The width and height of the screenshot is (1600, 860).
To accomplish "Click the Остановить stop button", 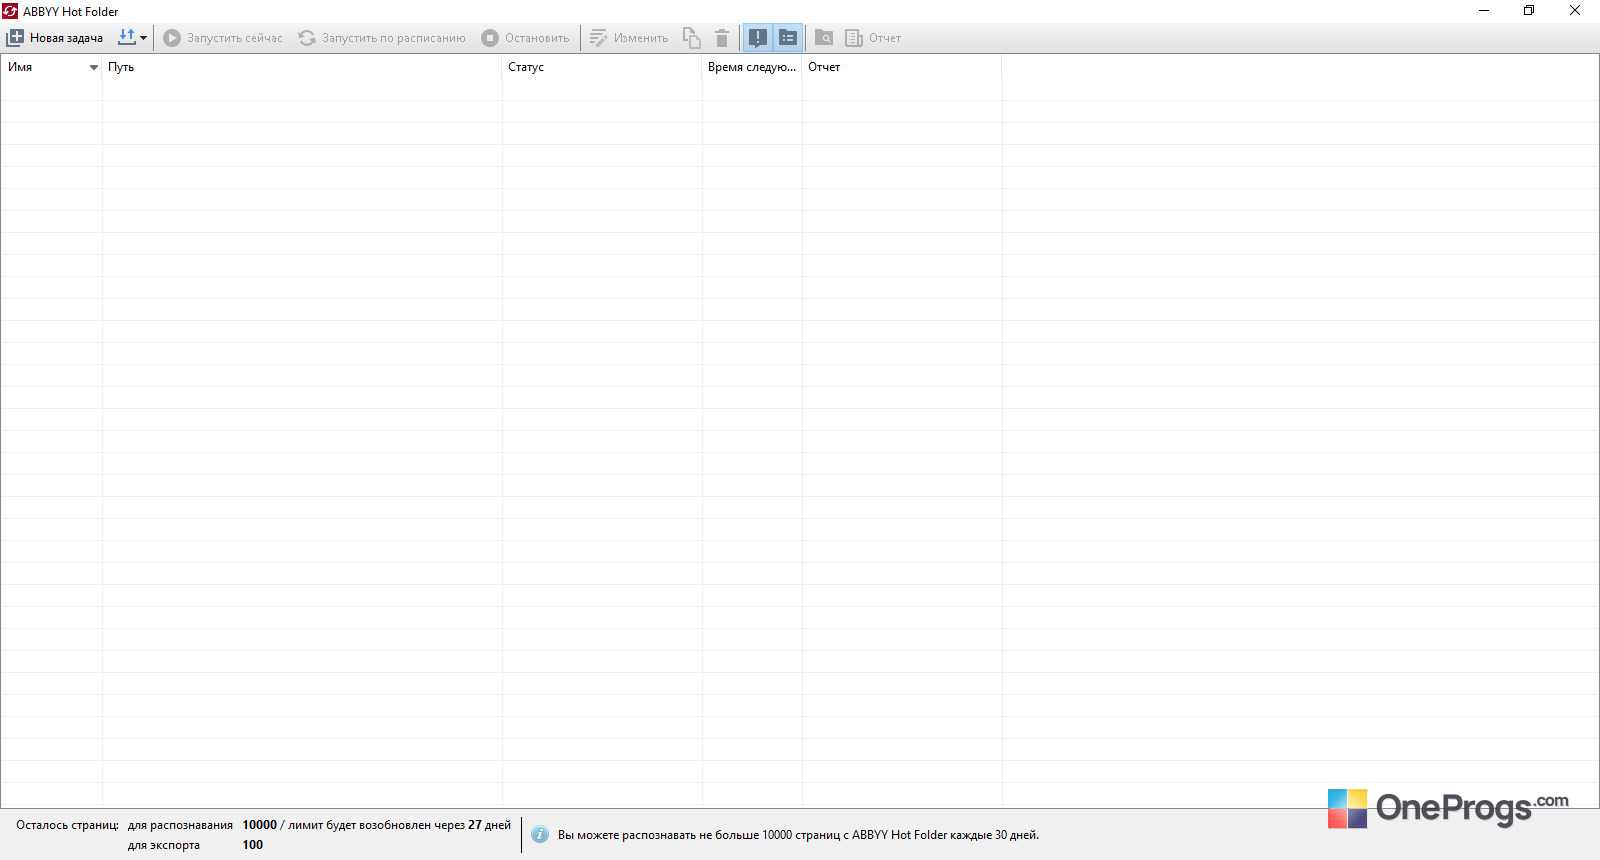I will 525,38.
